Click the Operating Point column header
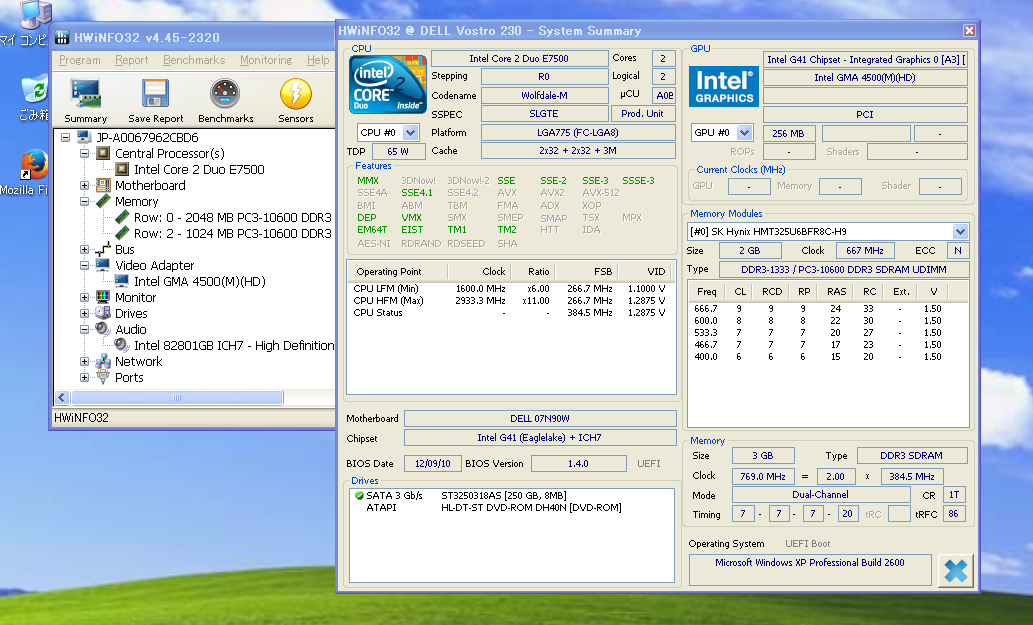 (x=389, y=272)
